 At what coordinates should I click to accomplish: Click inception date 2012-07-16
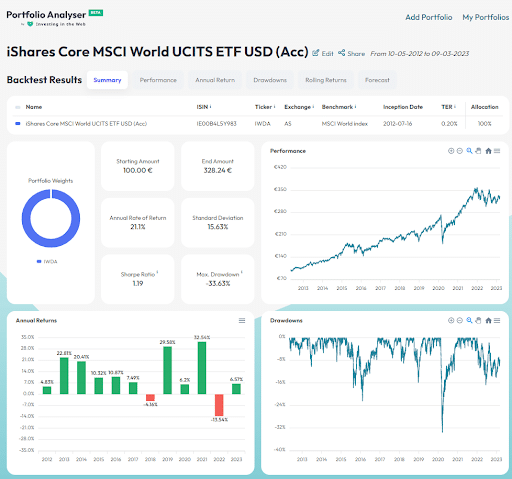point(397,124)
